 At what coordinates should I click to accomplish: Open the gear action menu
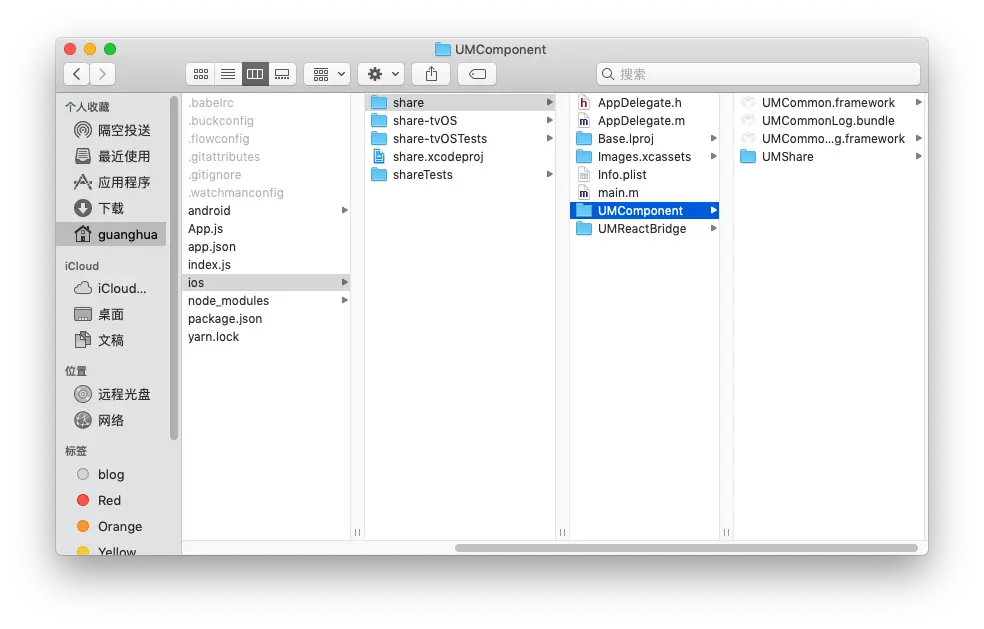(x=381, y=74)
